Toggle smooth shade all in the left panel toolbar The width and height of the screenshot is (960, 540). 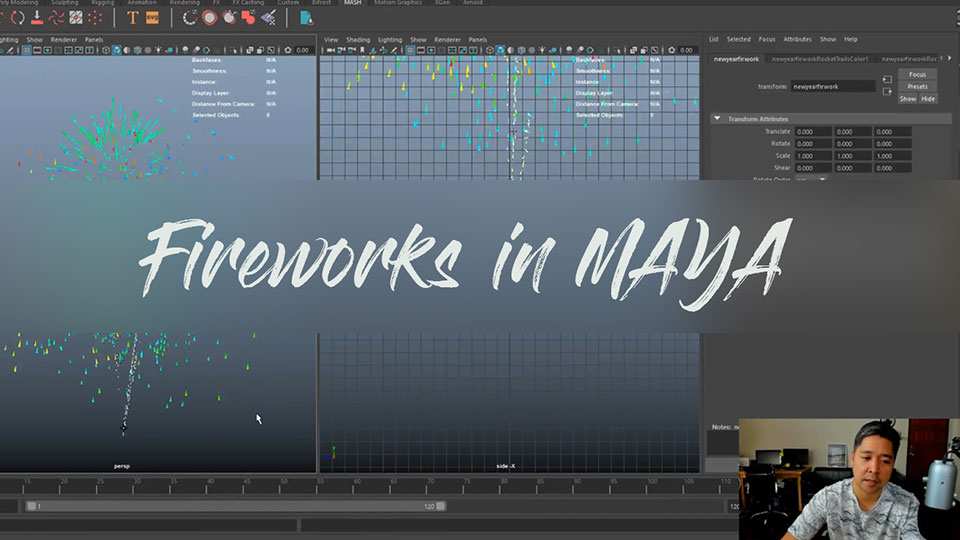(116, 50)
